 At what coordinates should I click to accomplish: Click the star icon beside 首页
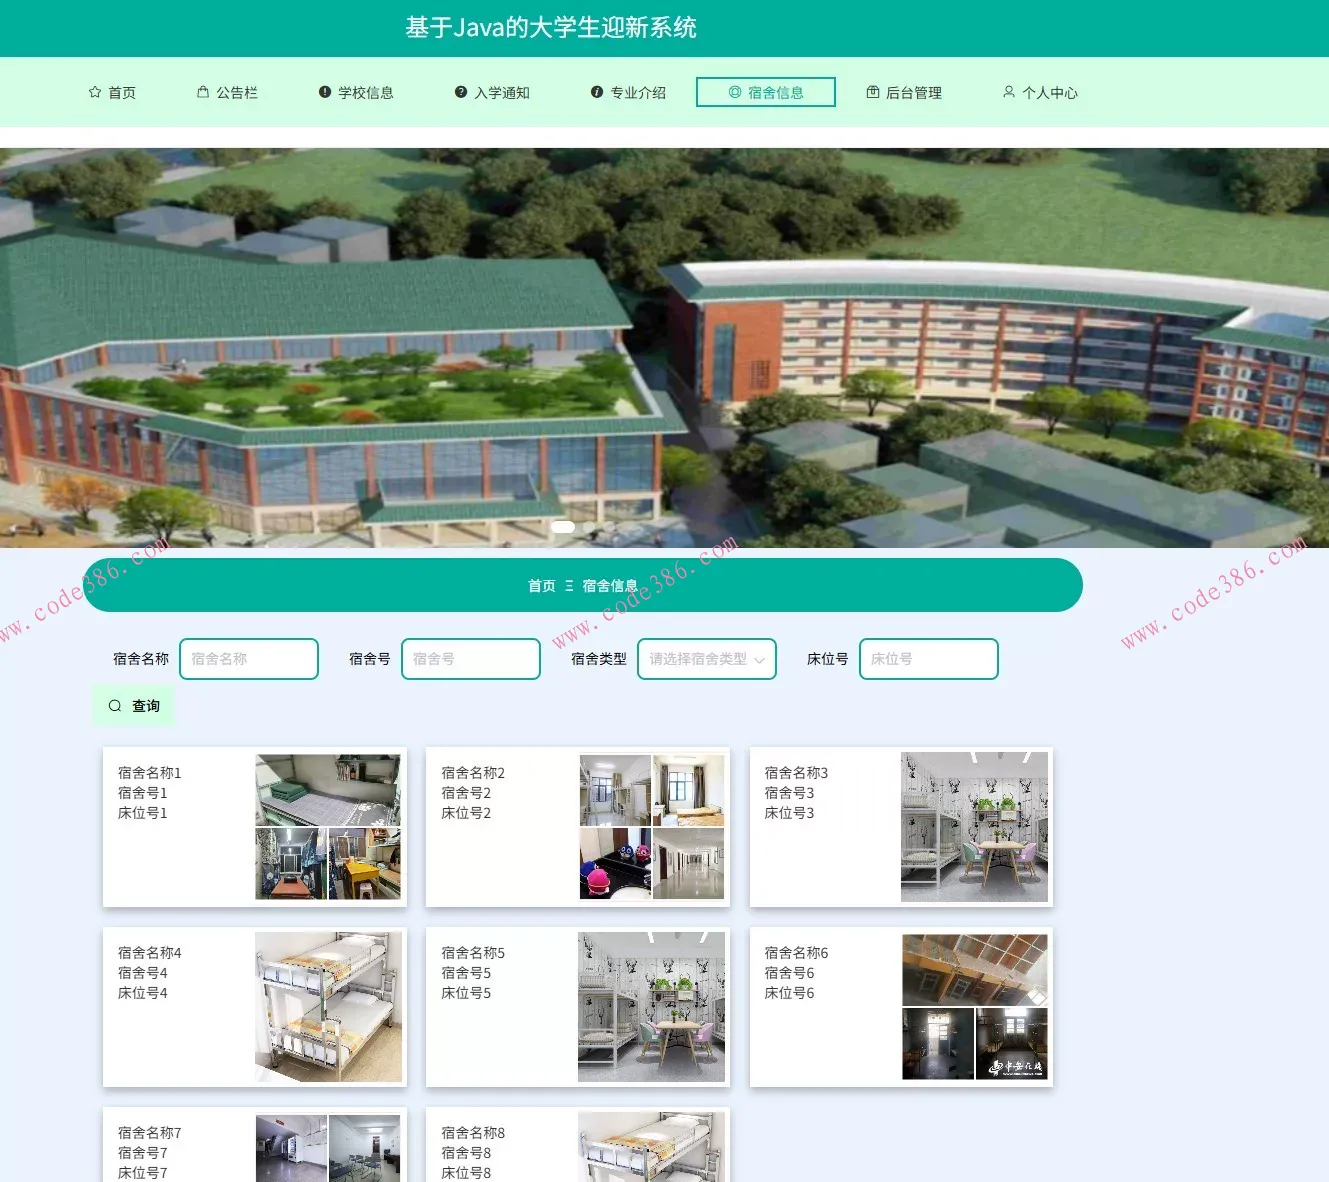(x=95, y=92)
